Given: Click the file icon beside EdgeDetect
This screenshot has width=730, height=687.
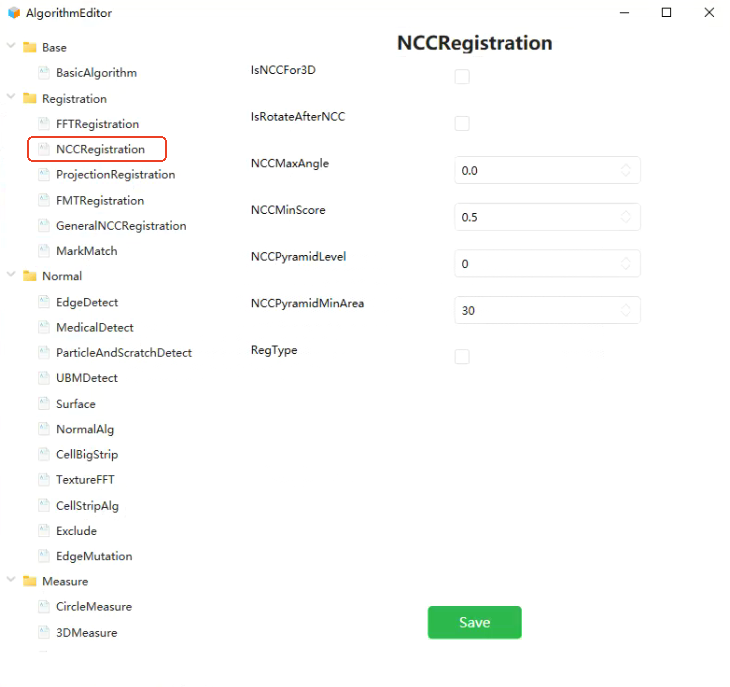Looking at the screenshot, I should pos(44,302).
